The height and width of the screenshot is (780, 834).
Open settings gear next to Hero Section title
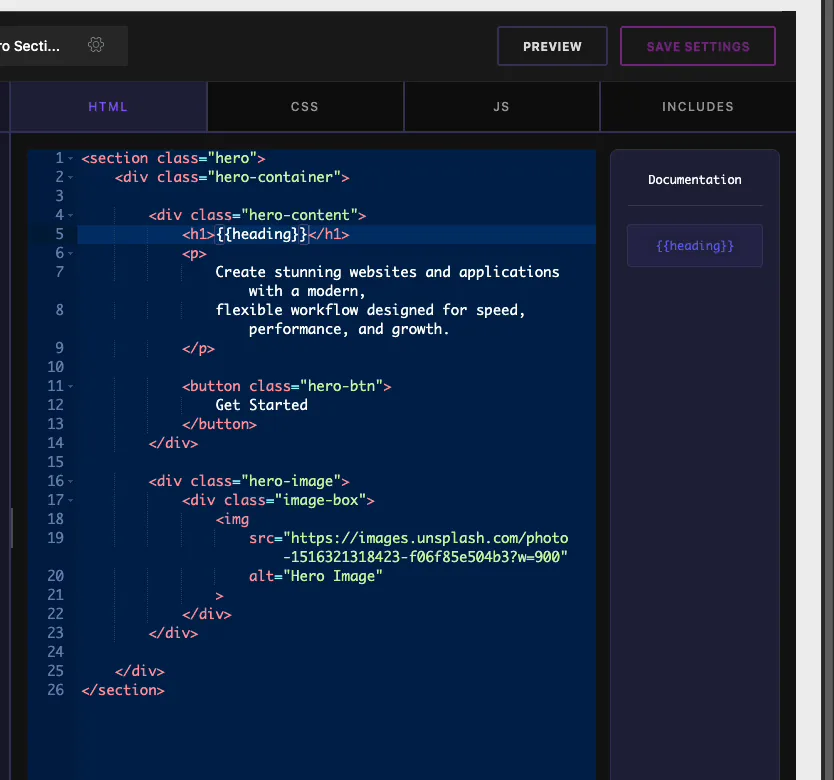pyautogui.click(x=96, y=45)
